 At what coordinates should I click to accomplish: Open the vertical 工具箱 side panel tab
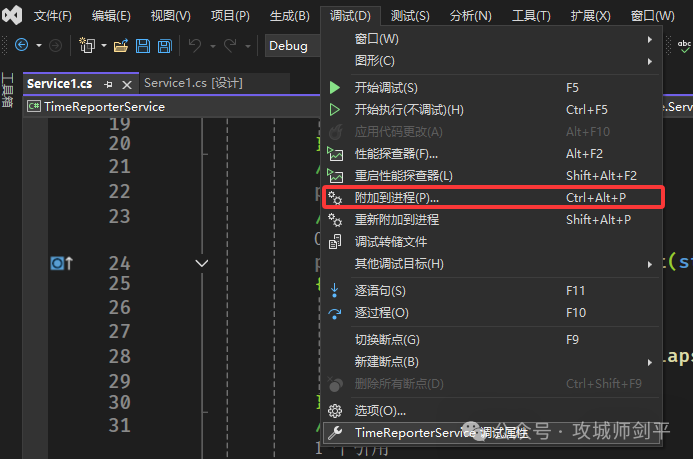tap(8, 90)
